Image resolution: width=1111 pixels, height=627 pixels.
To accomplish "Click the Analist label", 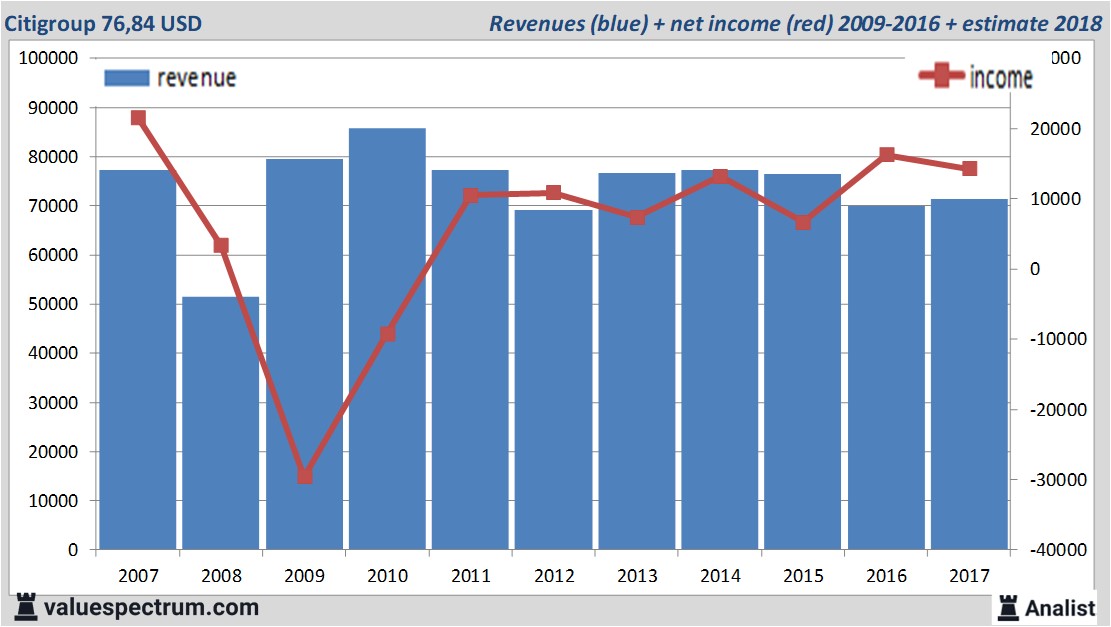I will click(x=1060, y=608).
